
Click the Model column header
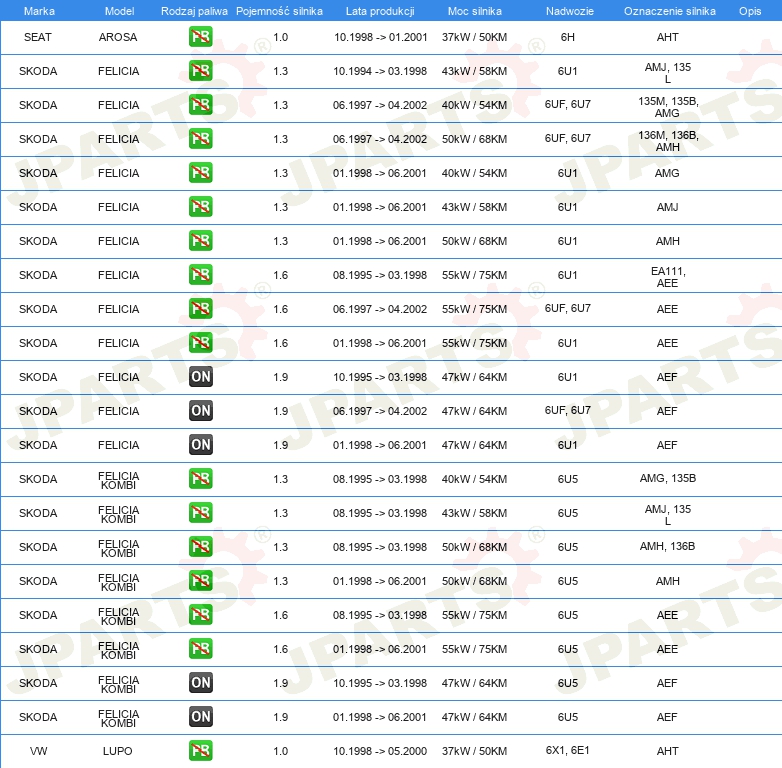click(119, 11)
